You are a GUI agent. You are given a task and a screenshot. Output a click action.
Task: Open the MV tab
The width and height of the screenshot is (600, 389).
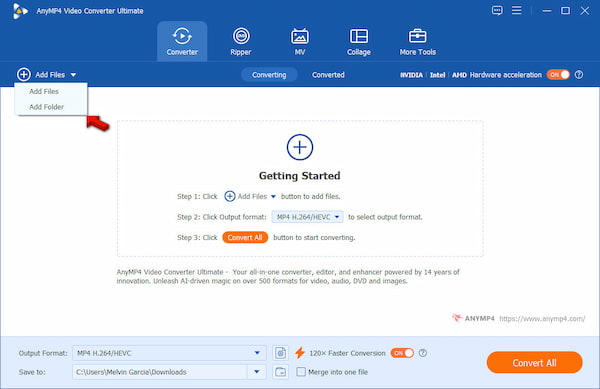click(300, 41)
